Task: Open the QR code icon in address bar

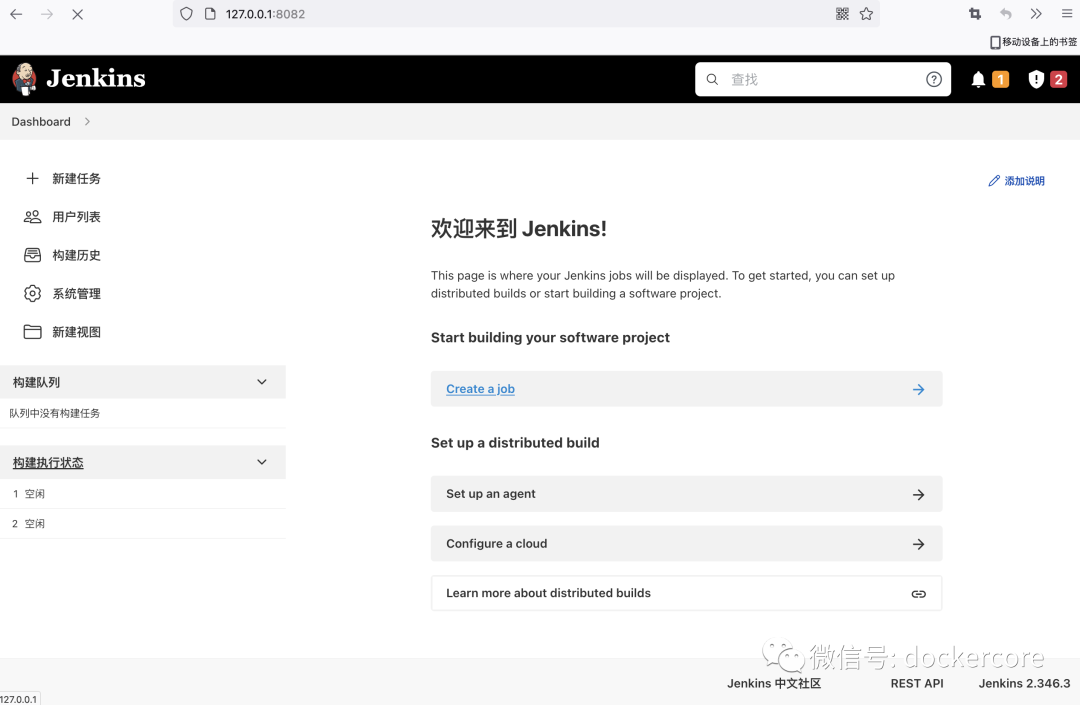Action: click(x=842, y=14)
